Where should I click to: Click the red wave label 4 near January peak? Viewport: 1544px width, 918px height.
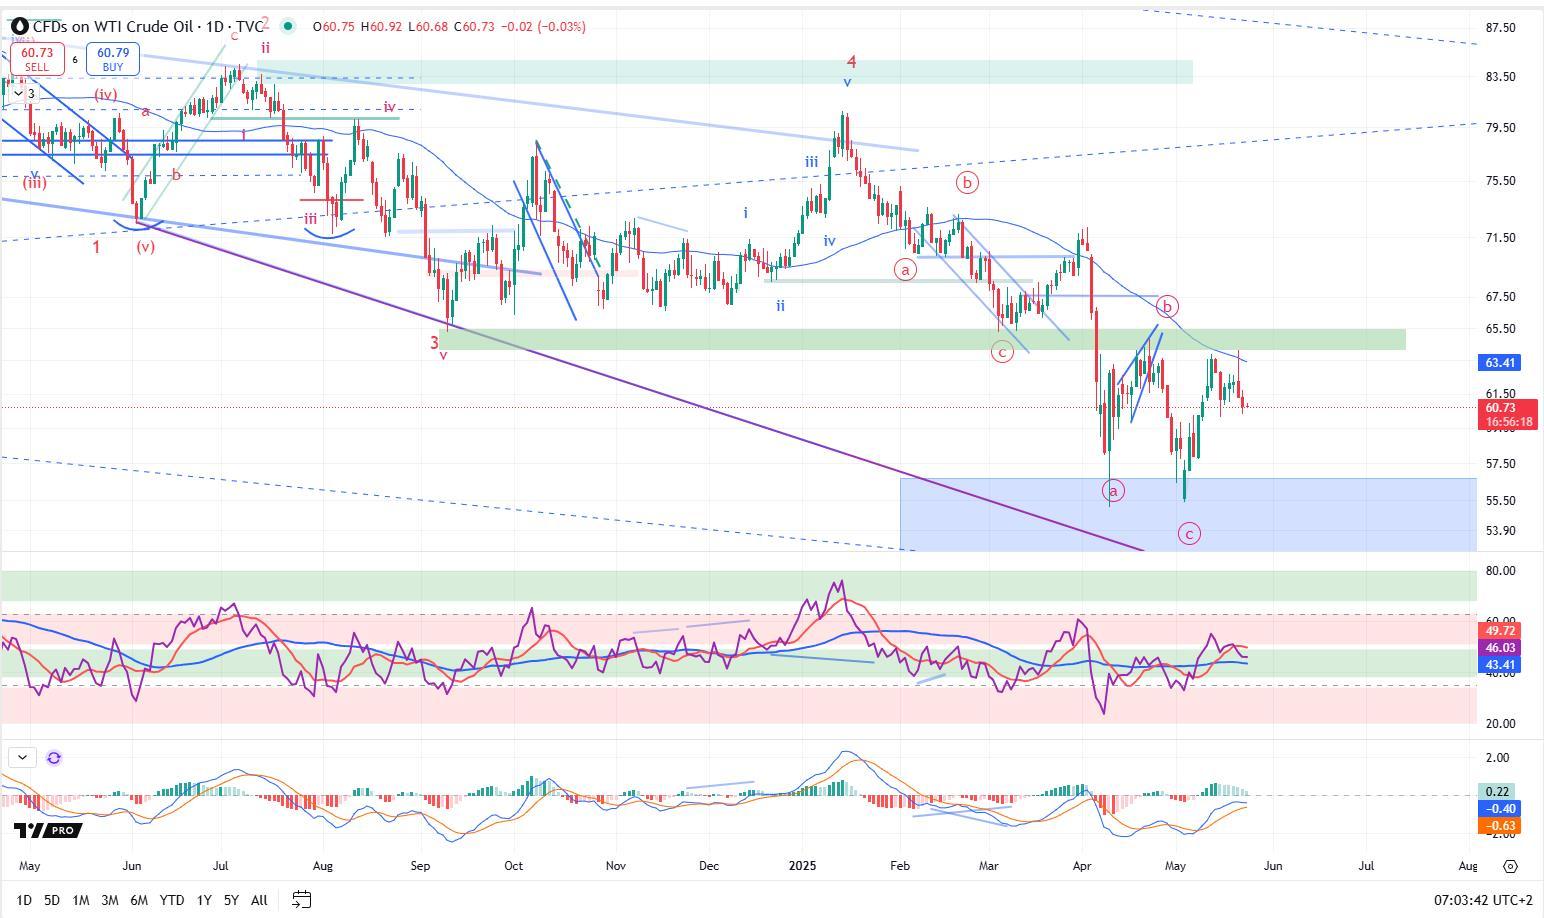(x=852, y=62)
